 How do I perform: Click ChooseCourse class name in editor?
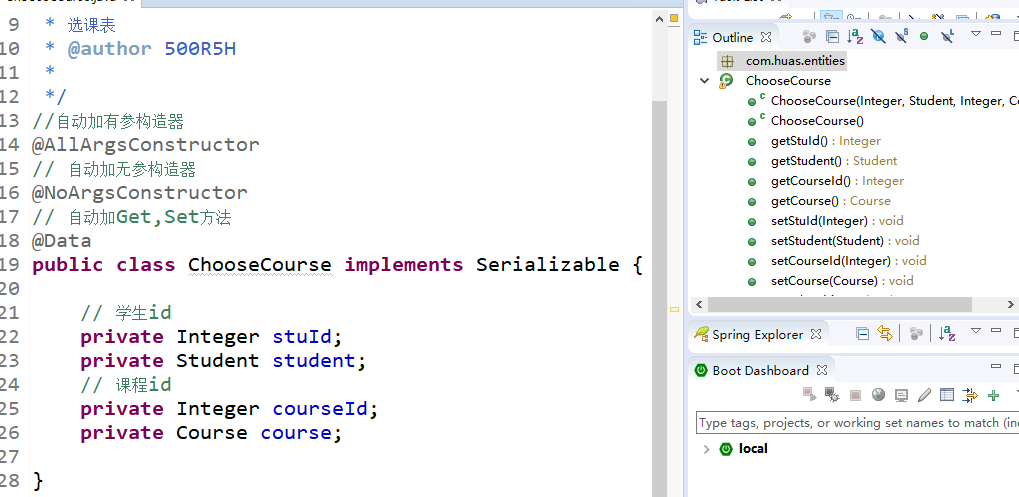coord(260,265)
